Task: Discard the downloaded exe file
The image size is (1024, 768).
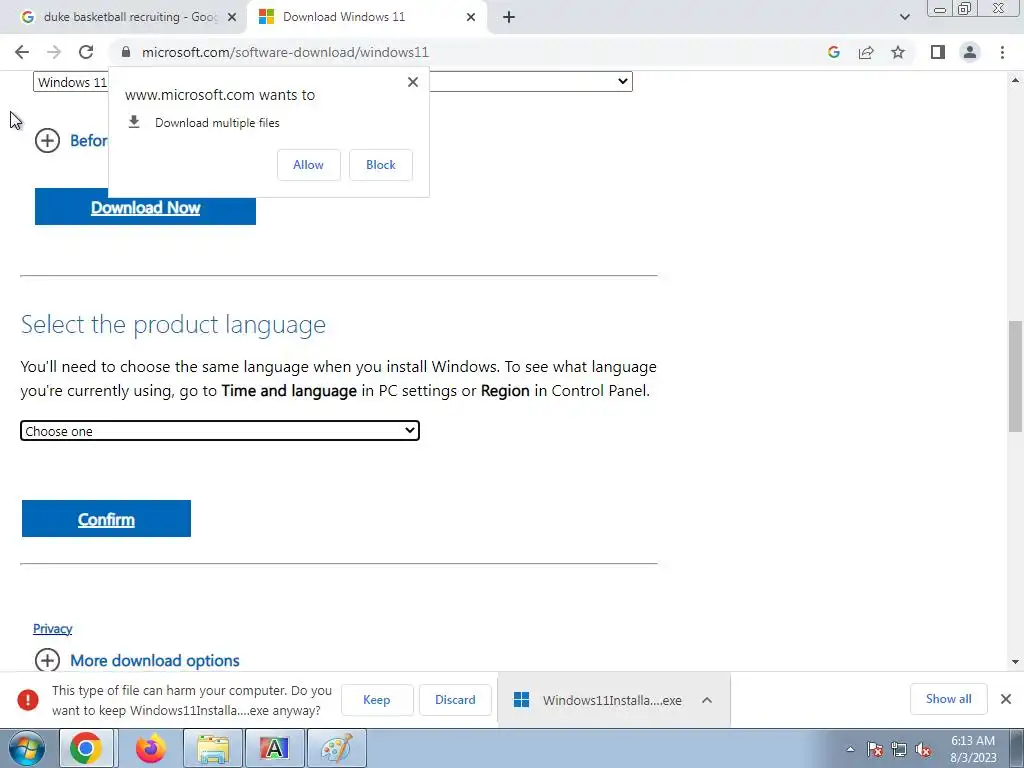Action: click(455, 699)
